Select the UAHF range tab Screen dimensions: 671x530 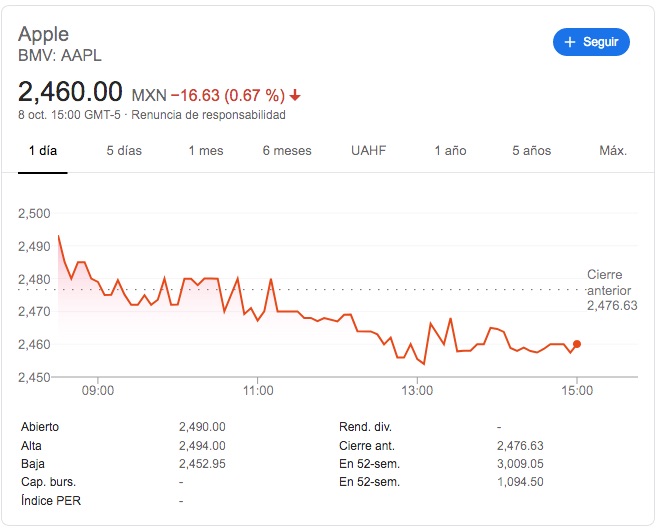(368, 151)
